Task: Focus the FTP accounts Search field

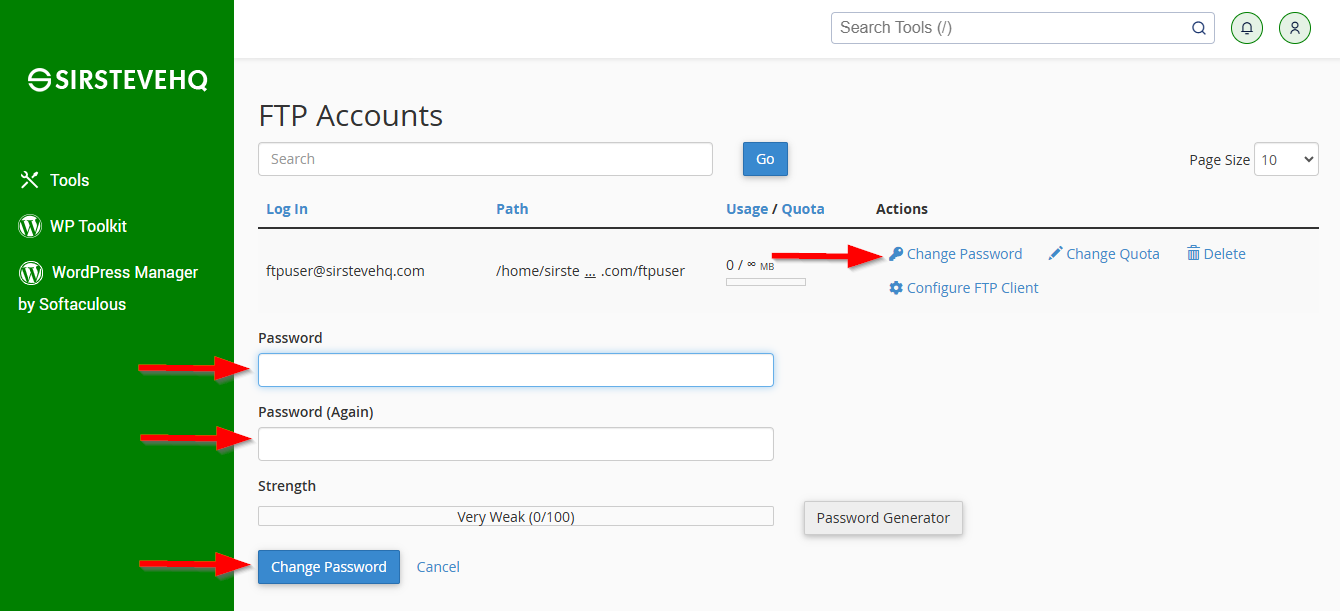Action: point(485,159)
